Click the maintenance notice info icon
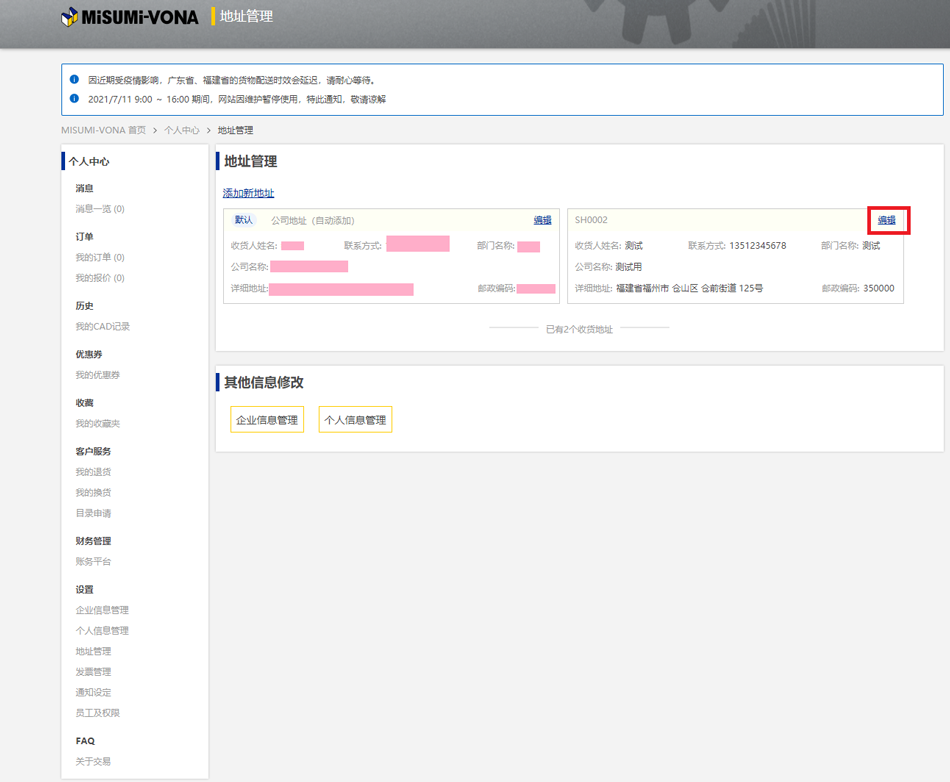The width and height of the screenshot is (950, 782). (74, 99)
